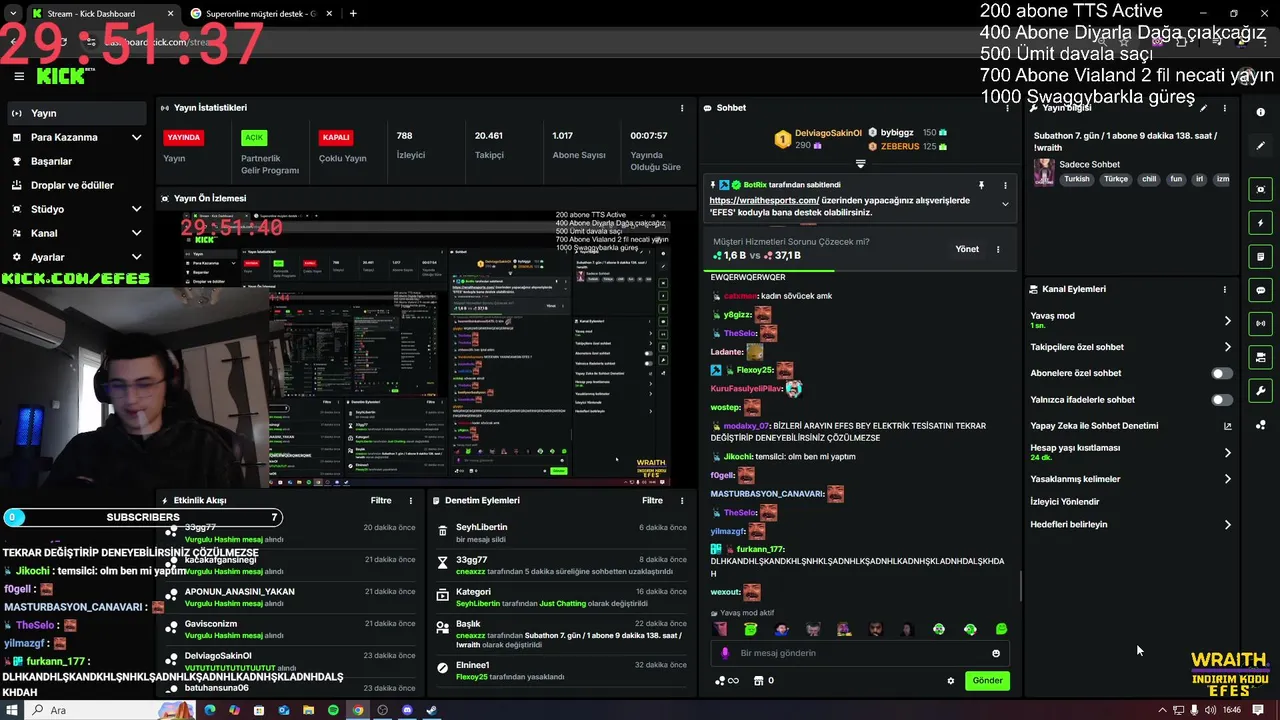This screenshot has height=720, width=1280.
Task: Toggle Abonelere özel sohbet switch
Action: 1221,373
